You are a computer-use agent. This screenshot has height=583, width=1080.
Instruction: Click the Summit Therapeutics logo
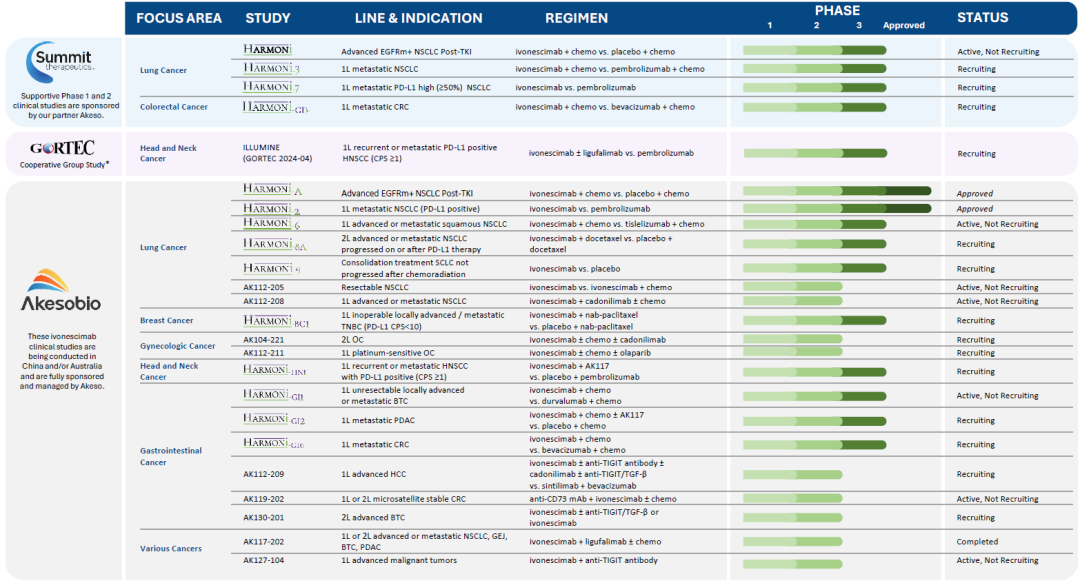pyautogui.click(x=60, y=63)
